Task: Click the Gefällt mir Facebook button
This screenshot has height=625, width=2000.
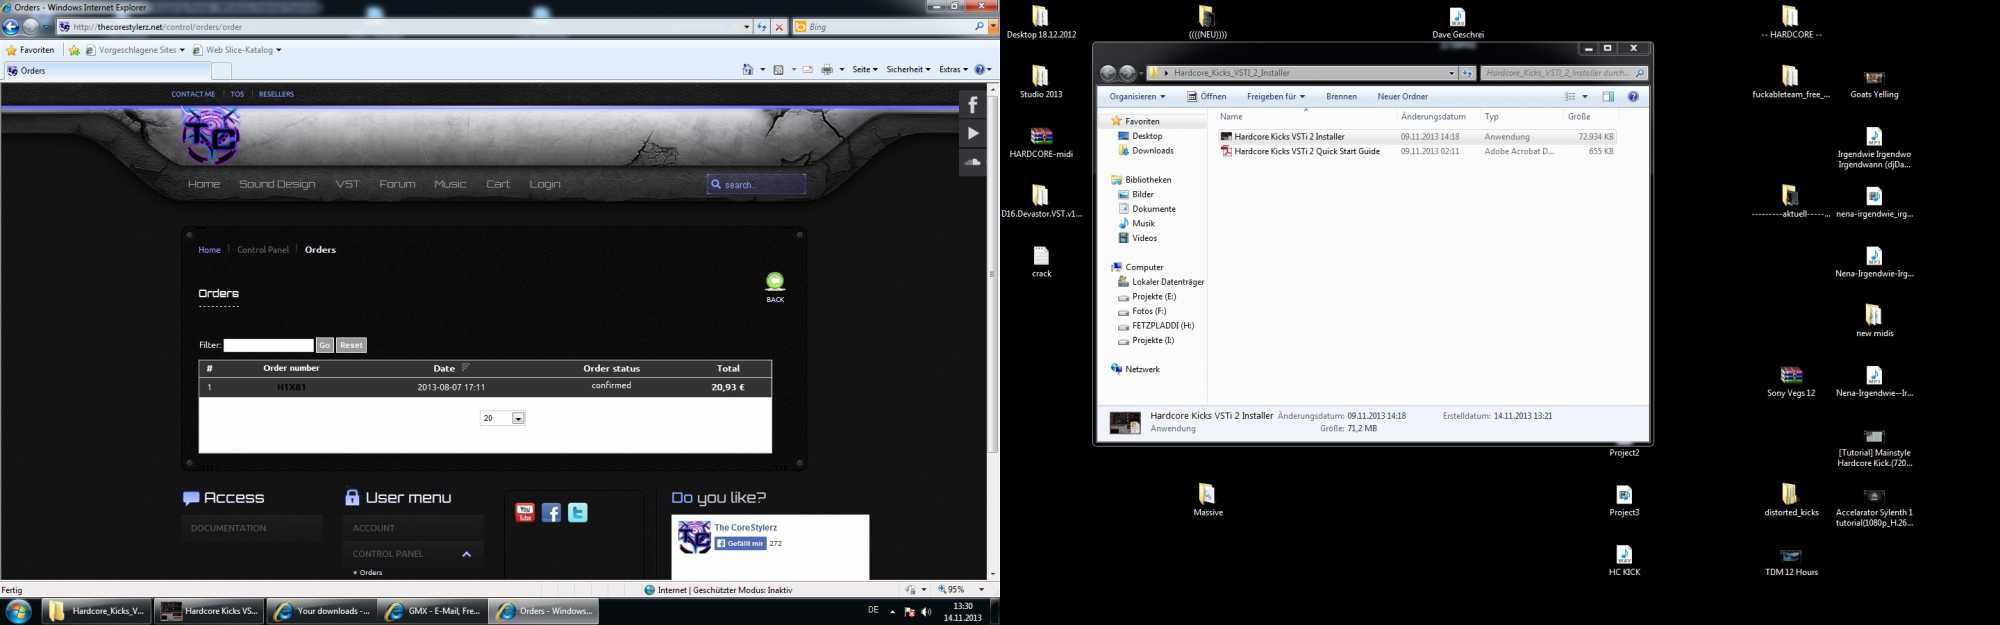Action: click(740, 543)
